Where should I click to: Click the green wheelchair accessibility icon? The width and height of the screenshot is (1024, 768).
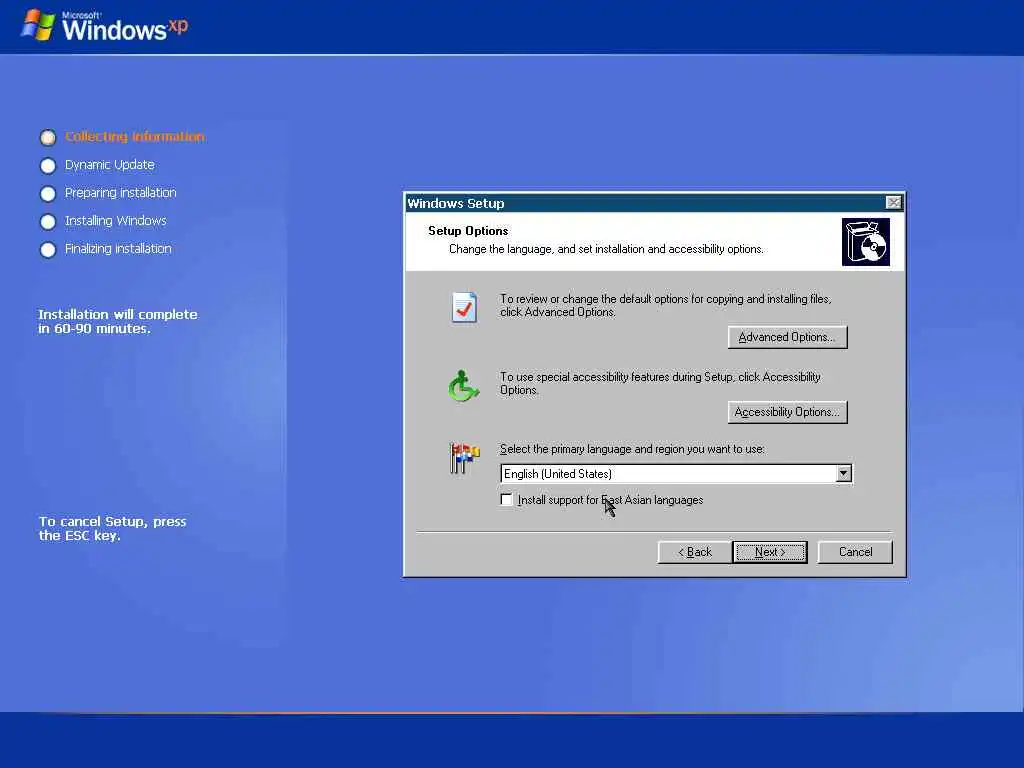tap(463, 386)
